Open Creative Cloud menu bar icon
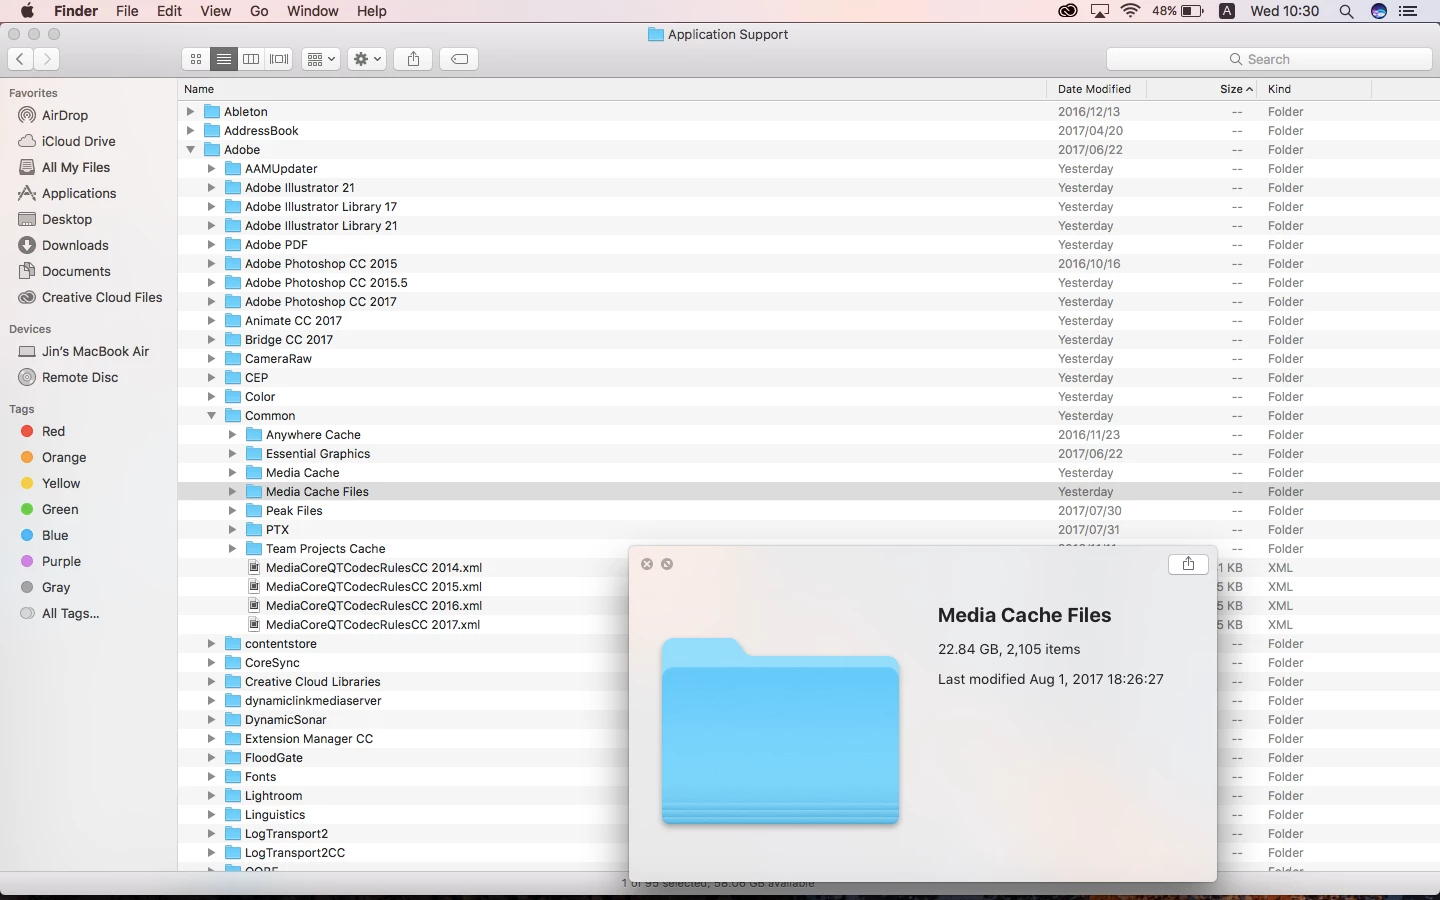Viewport: 1440px width, 900px height. click(x=1068, y=11)
